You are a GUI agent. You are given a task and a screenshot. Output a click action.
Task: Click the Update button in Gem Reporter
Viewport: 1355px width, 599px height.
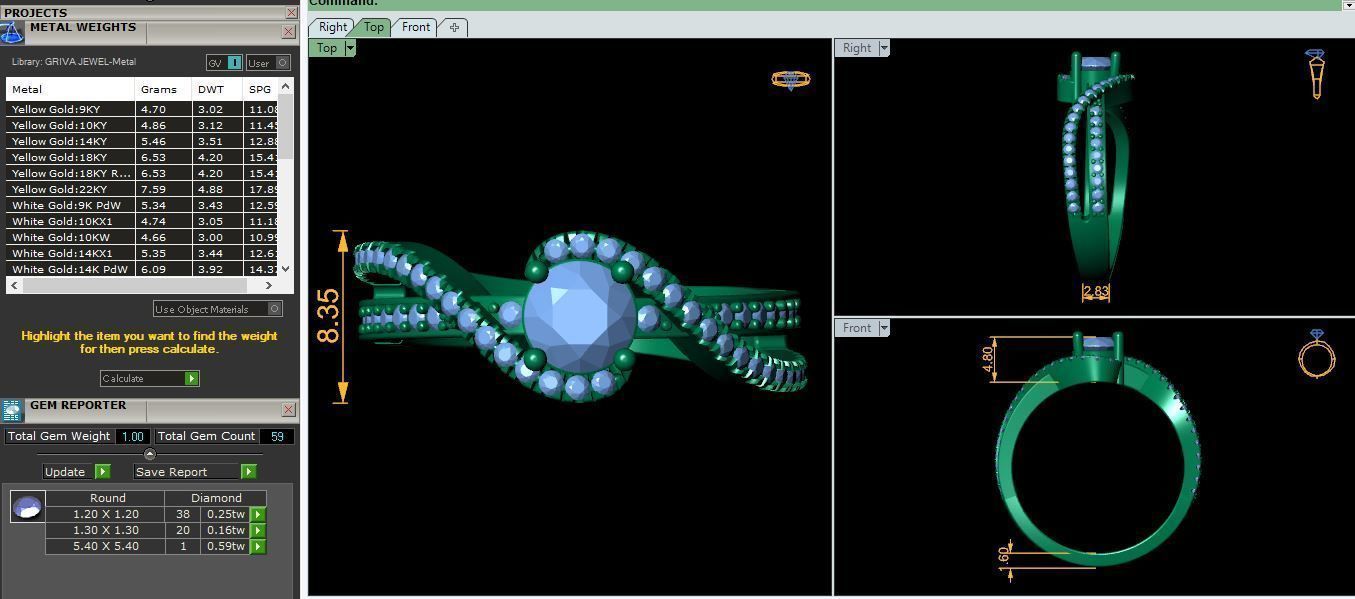click(x=76, y=472)
